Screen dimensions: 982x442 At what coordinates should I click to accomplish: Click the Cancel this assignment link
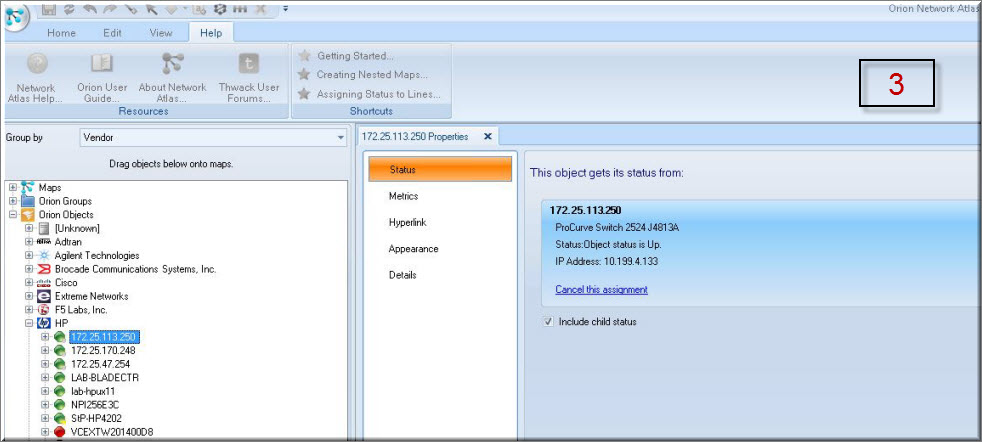601,289
